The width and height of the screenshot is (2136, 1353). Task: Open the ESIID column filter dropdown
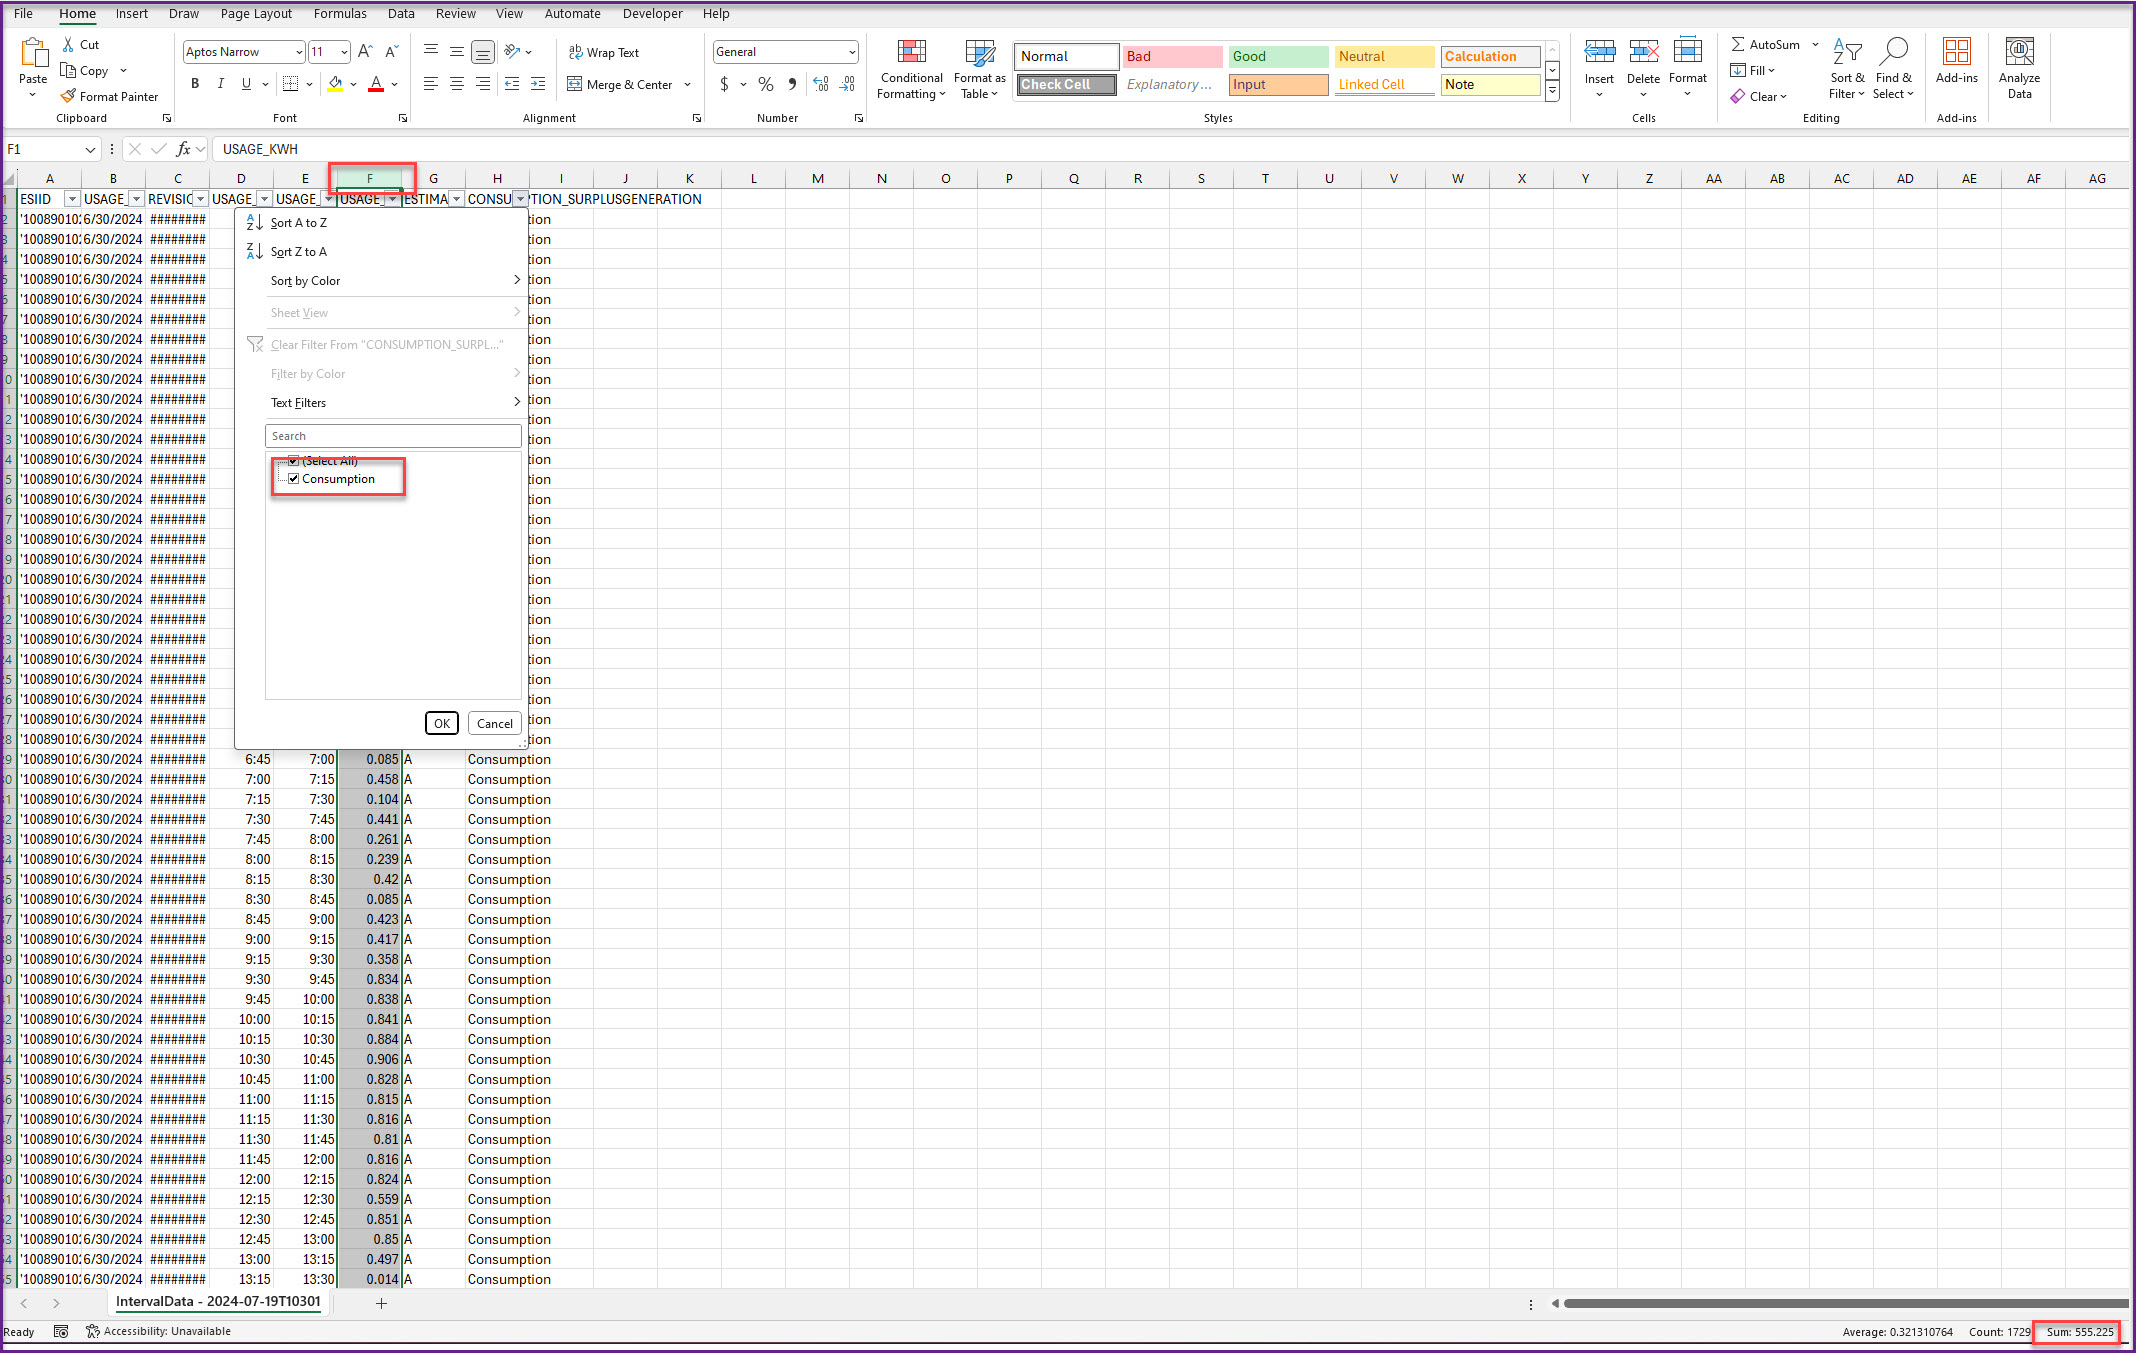[x=71, y=199]
